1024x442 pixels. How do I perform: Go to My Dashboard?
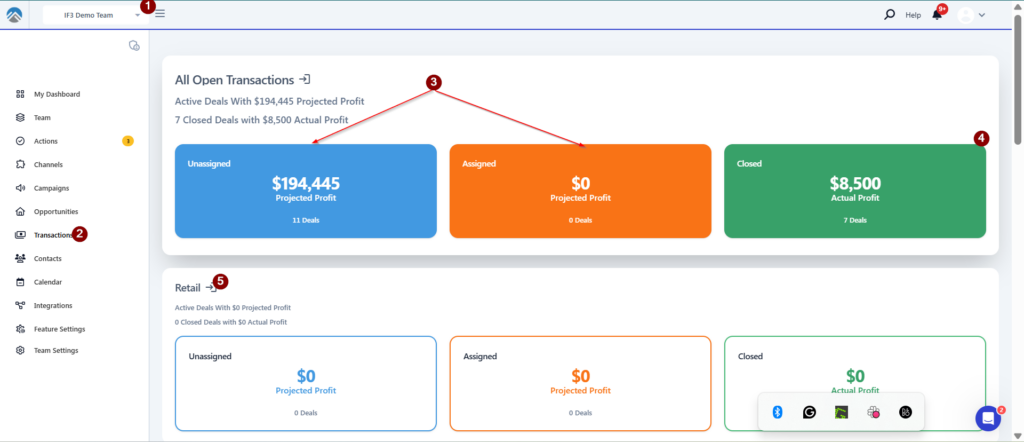(57, 94)
